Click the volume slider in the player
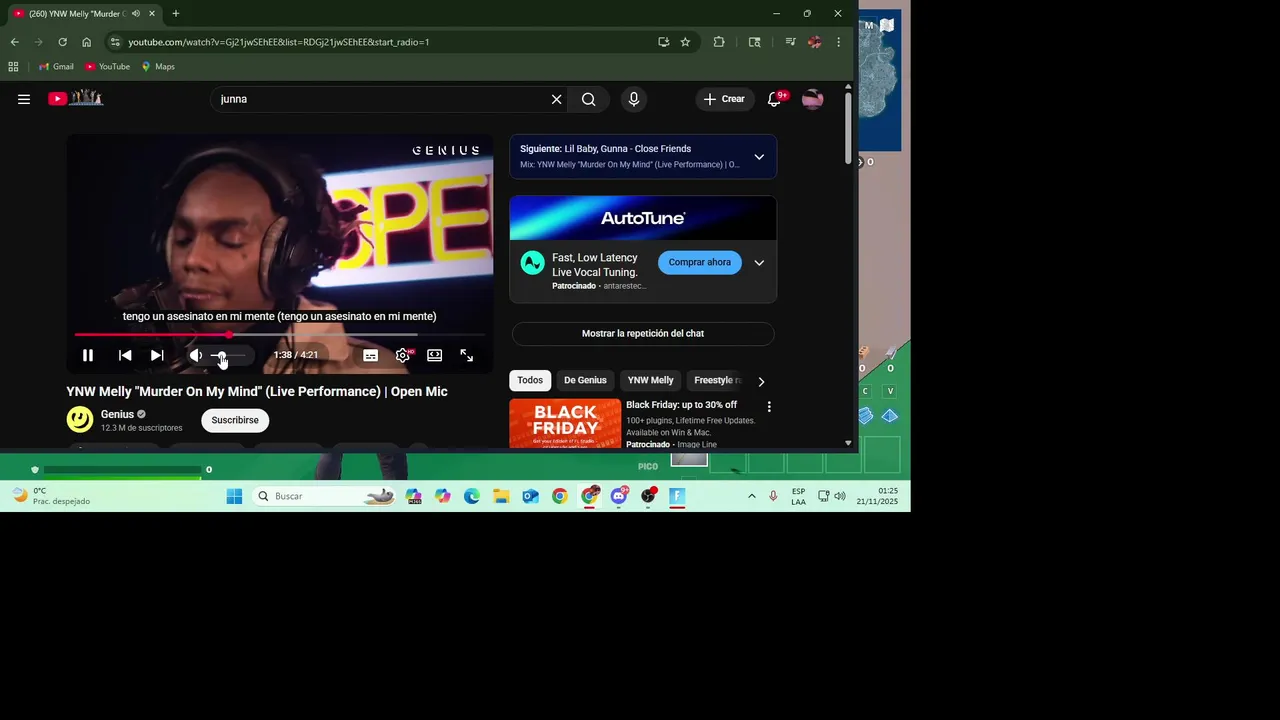Viewport: 1280px width, 720px height. pos(228,355)
